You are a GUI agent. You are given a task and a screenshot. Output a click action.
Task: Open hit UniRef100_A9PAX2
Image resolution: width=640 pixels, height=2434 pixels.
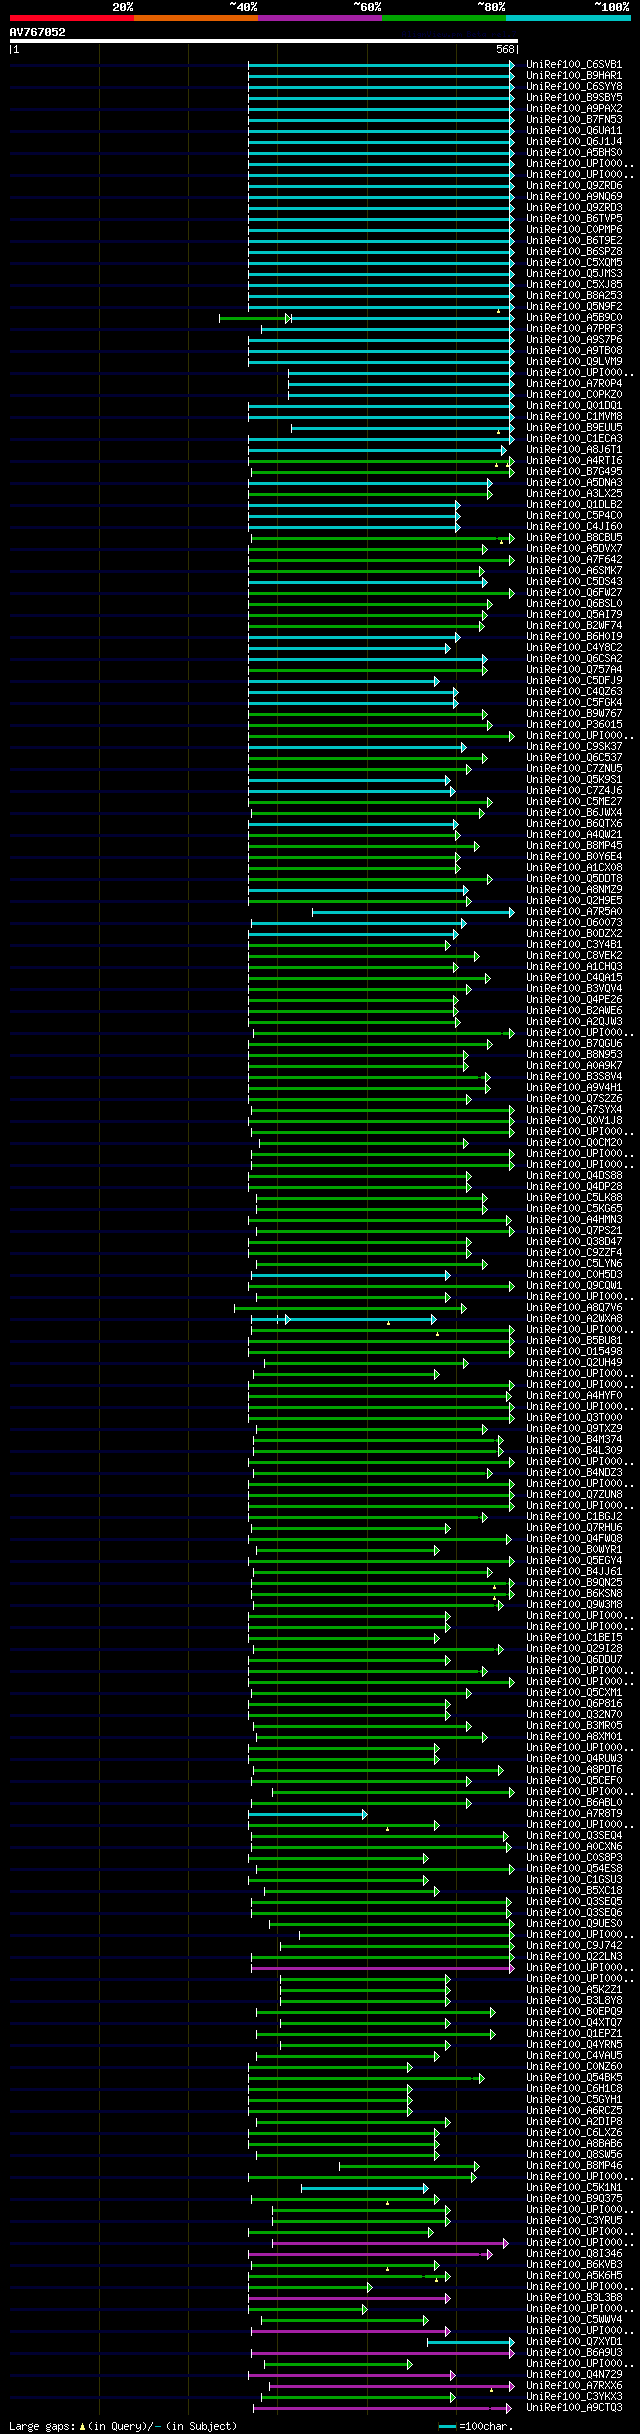point(574,108)
